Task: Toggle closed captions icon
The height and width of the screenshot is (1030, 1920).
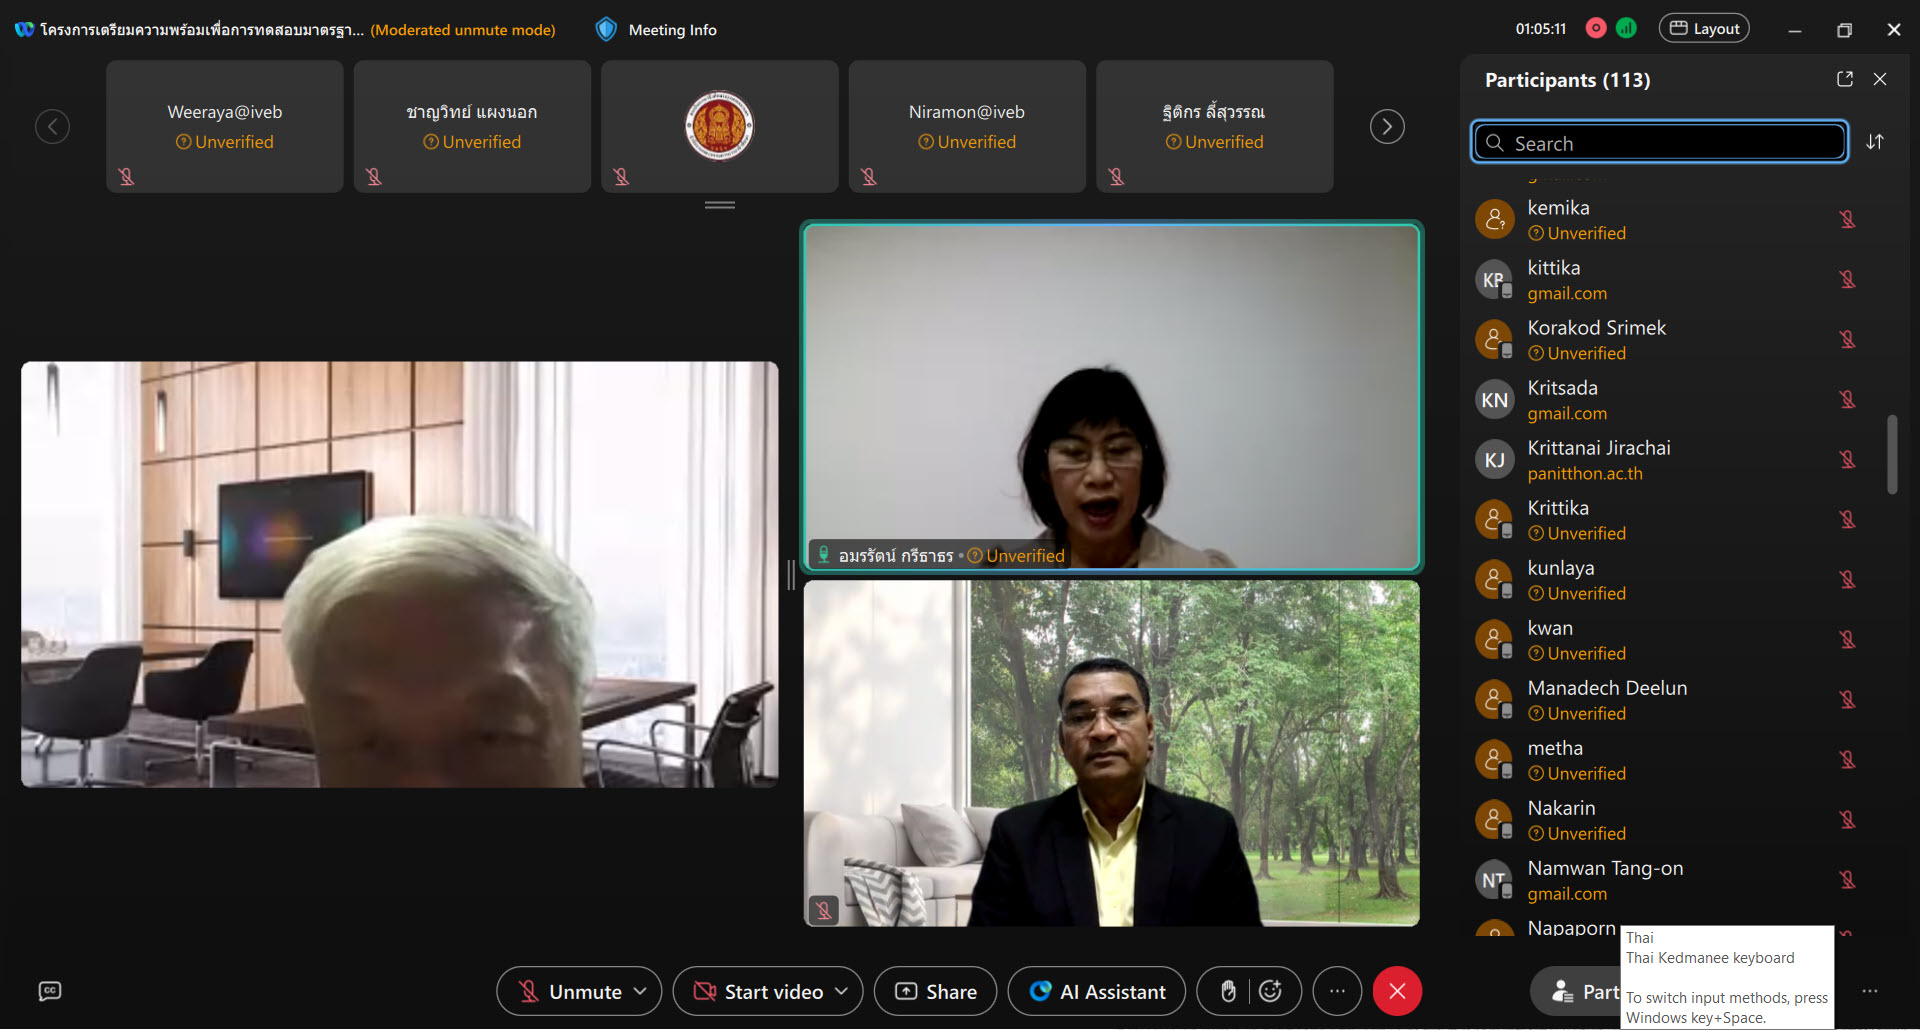Action: (50, 991)
